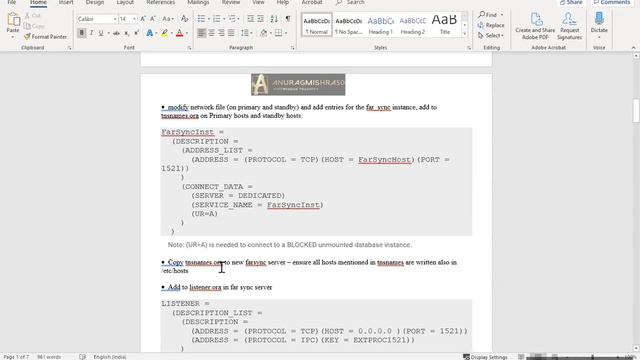Screen dimensions: 640x360
Task: Clear all formatting icon
Action: tap(184, 19)
